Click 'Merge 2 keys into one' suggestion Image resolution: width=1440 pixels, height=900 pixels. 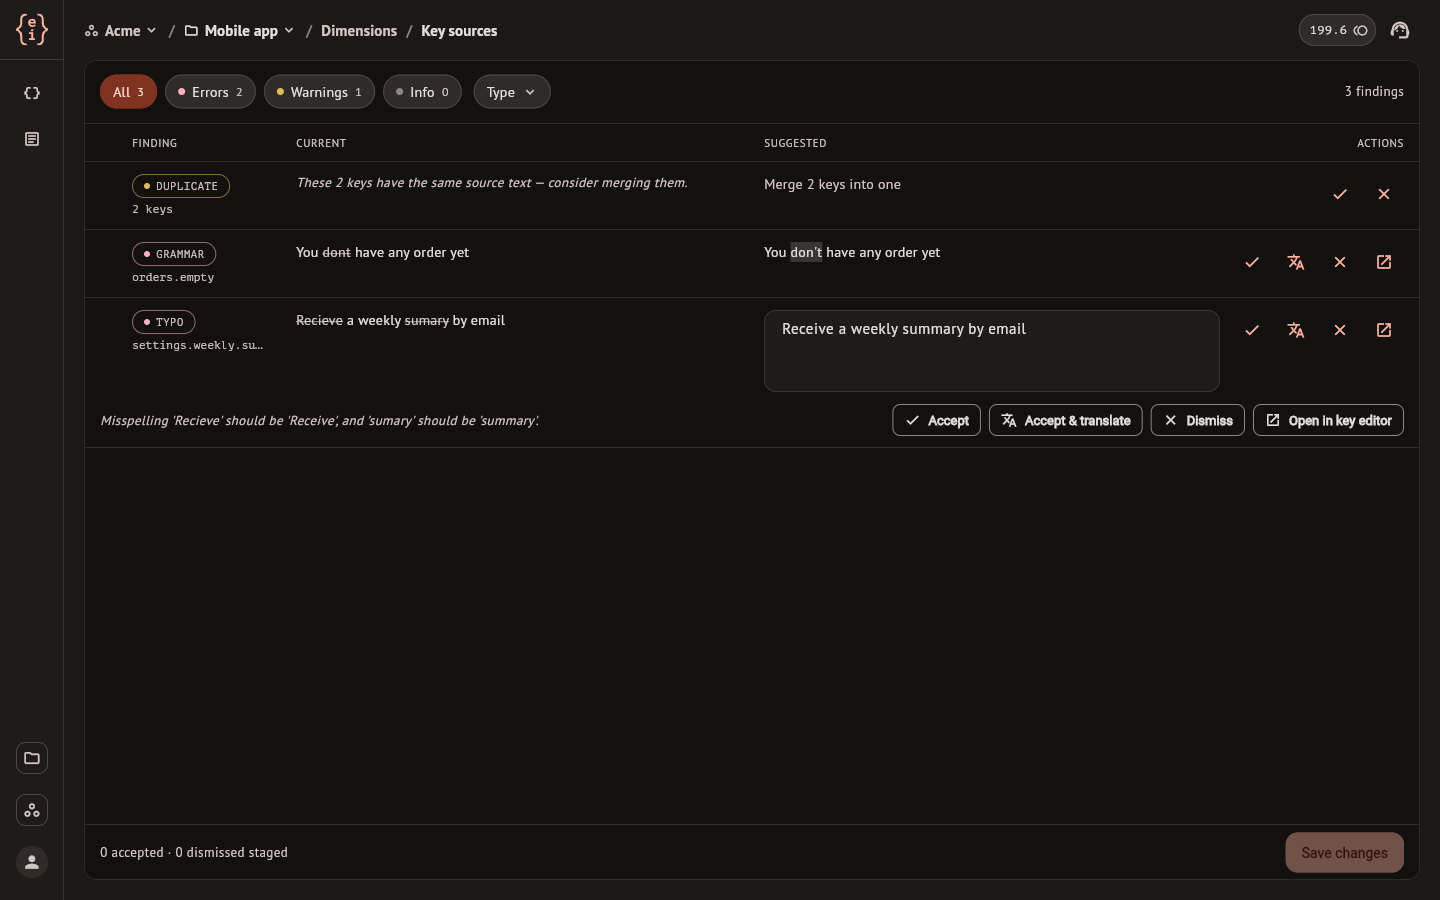832,185
